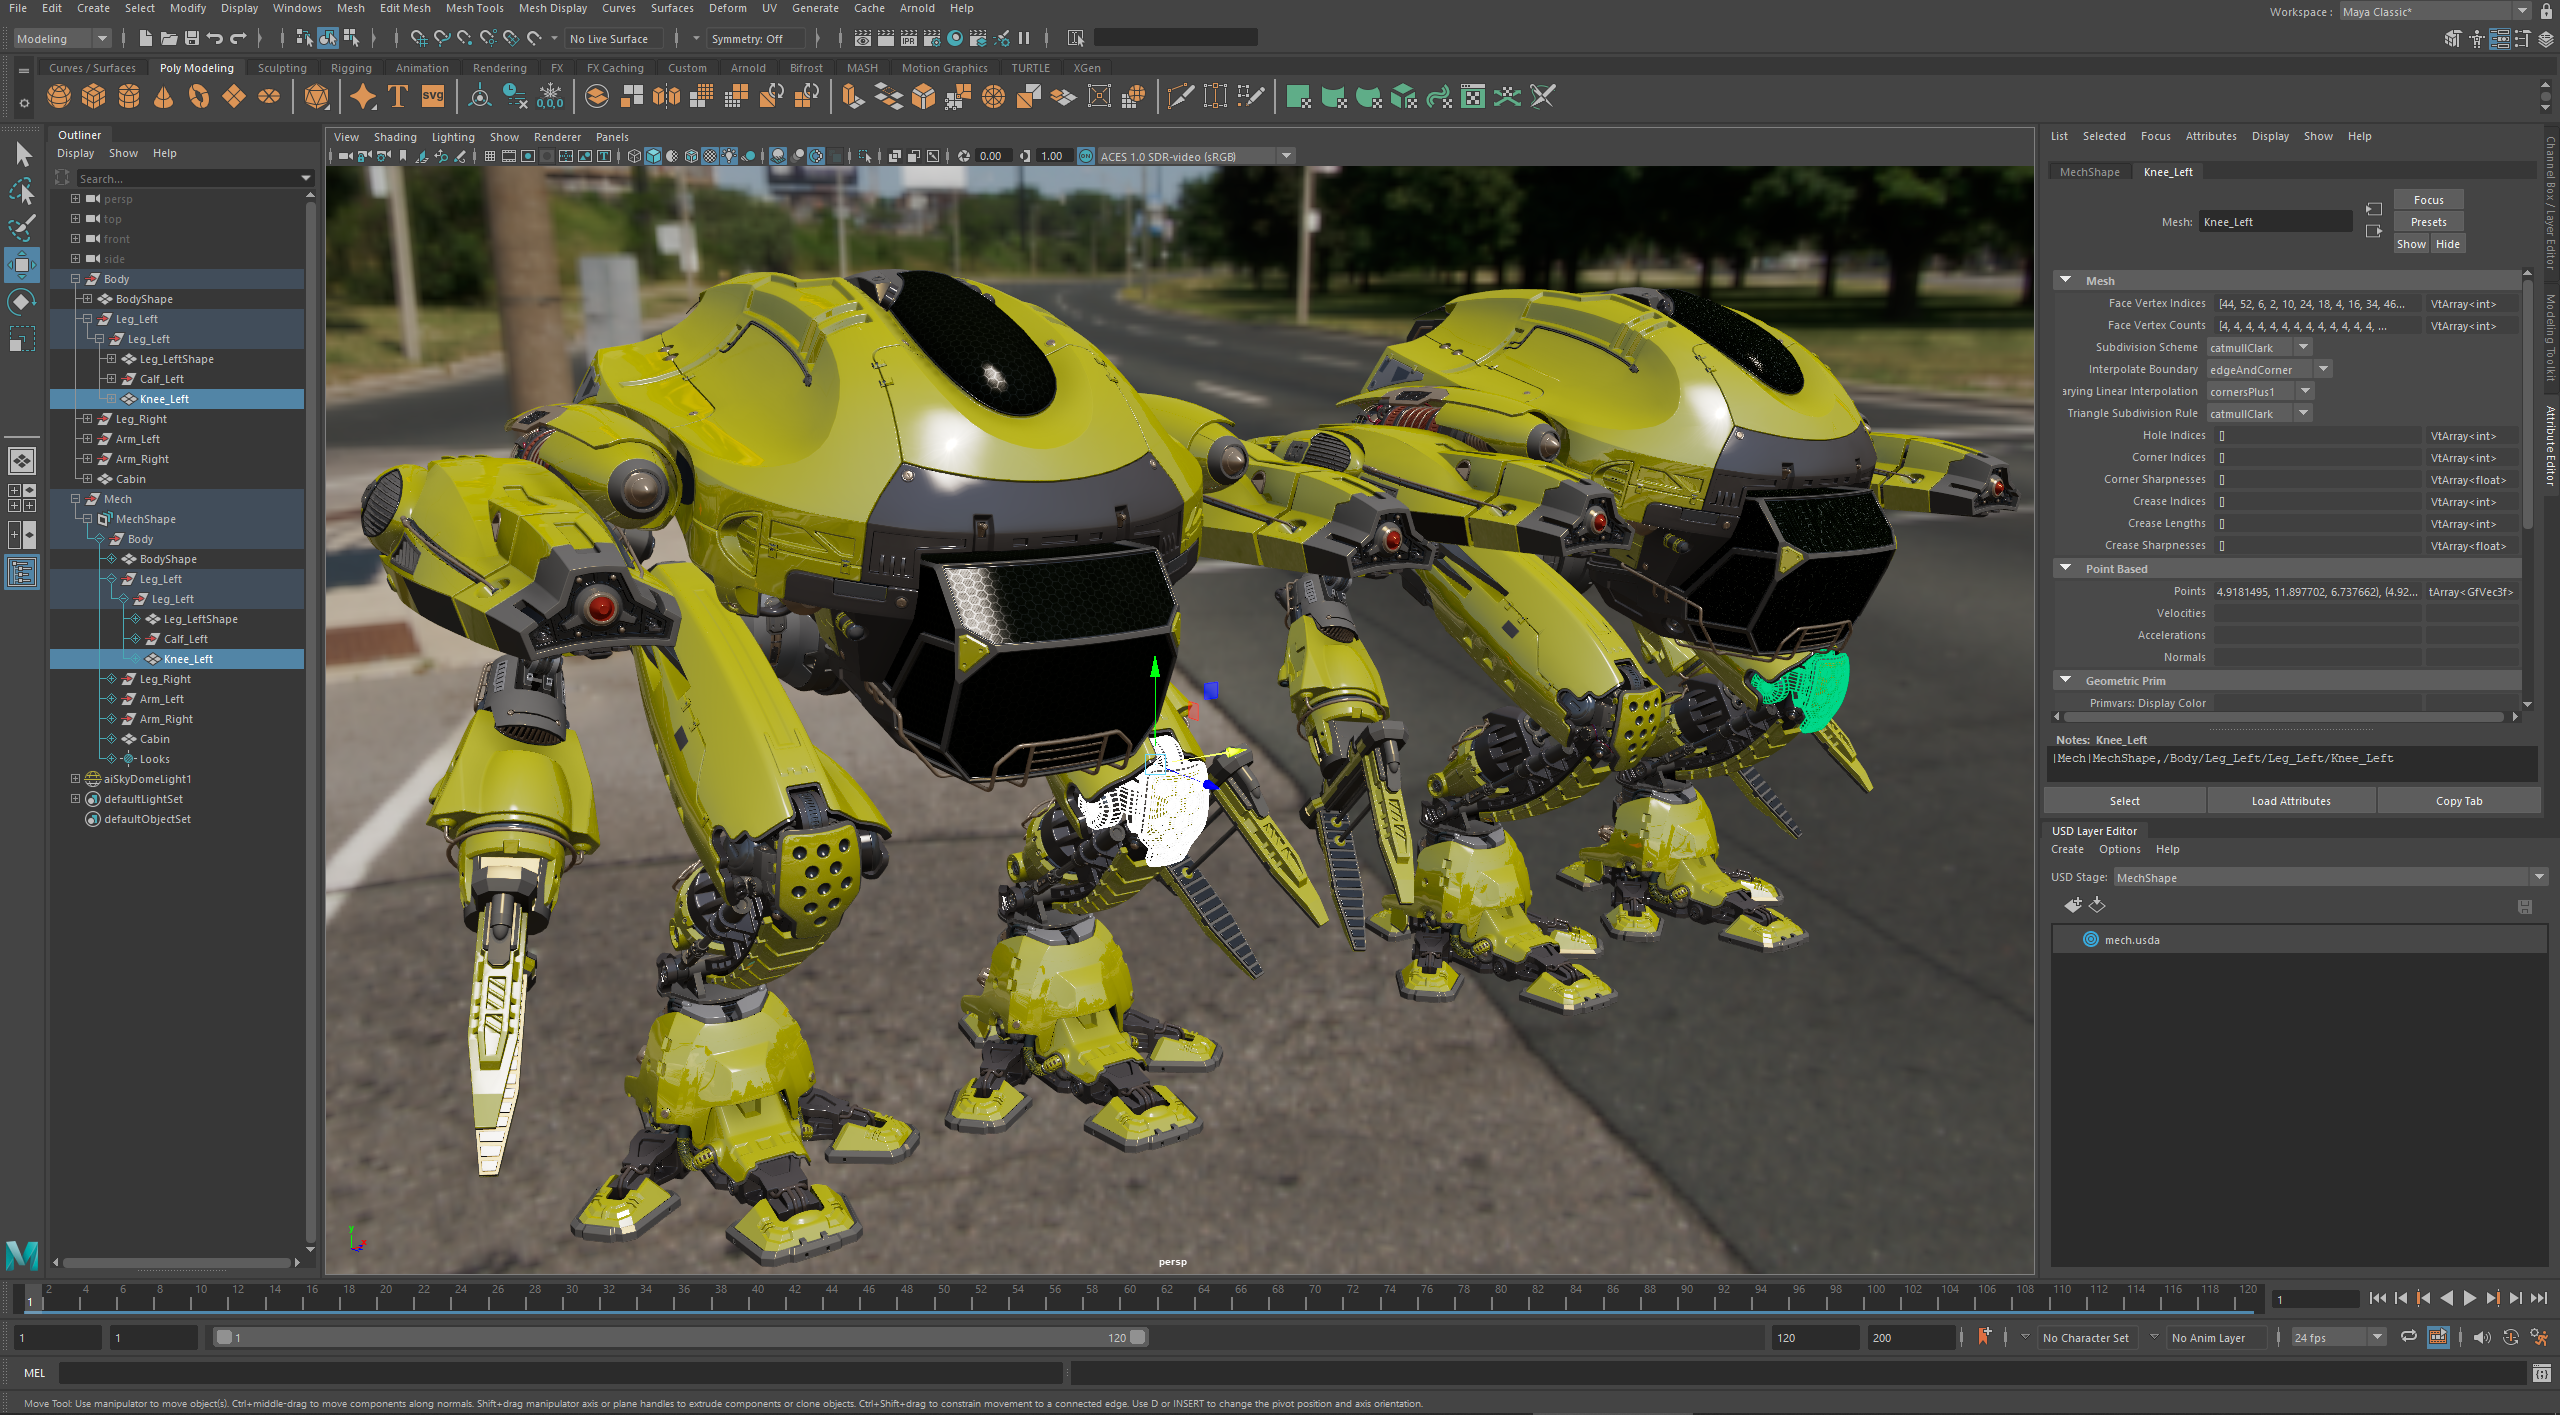Screen dimensions: 2560x1415
Task: Click the SVG import shelf icon
Action: (433, 96)
